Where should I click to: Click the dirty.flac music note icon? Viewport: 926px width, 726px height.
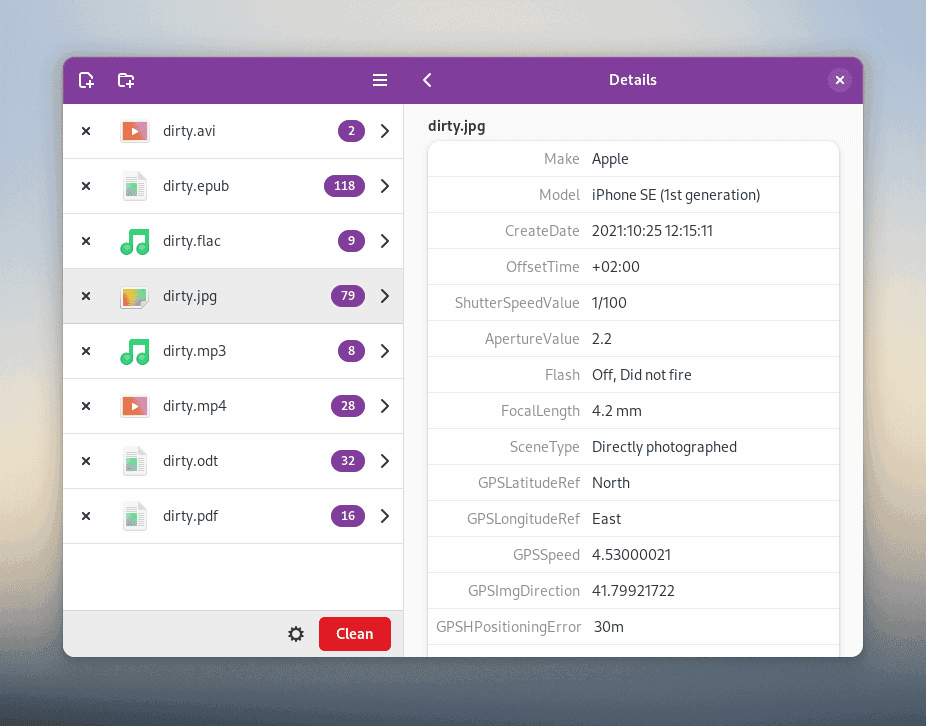click(135, 241)
